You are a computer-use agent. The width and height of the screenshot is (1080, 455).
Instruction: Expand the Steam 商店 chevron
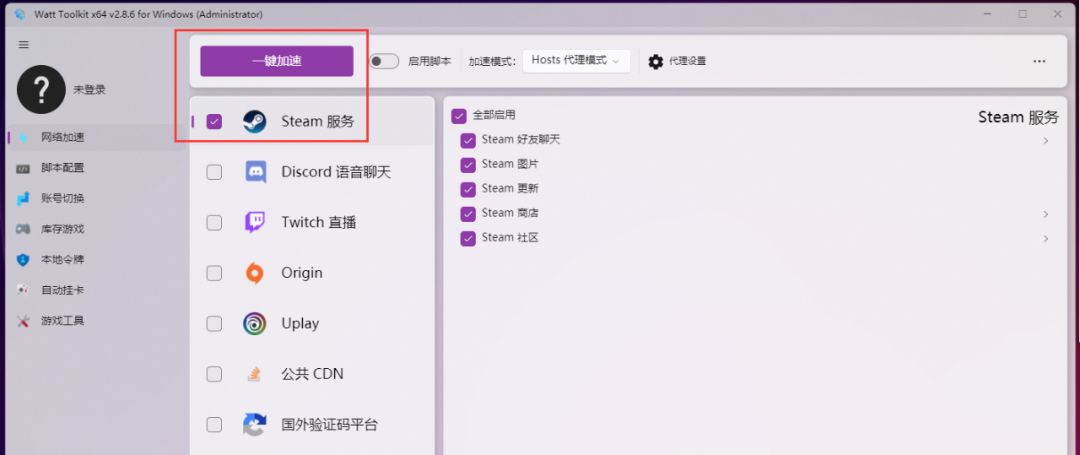[x=1046, y=214]
